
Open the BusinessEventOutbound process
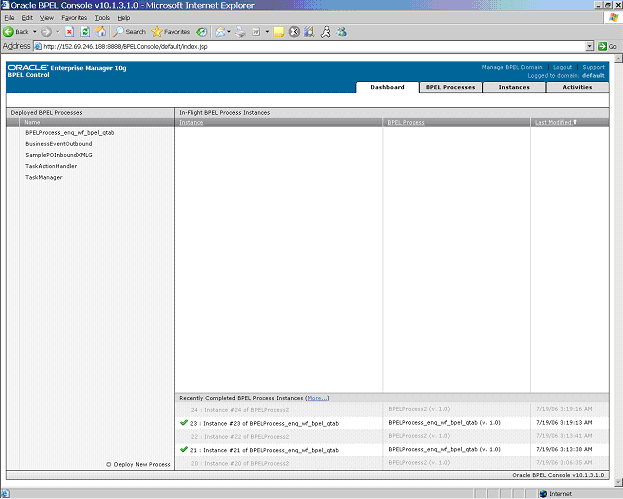point(58,143)
